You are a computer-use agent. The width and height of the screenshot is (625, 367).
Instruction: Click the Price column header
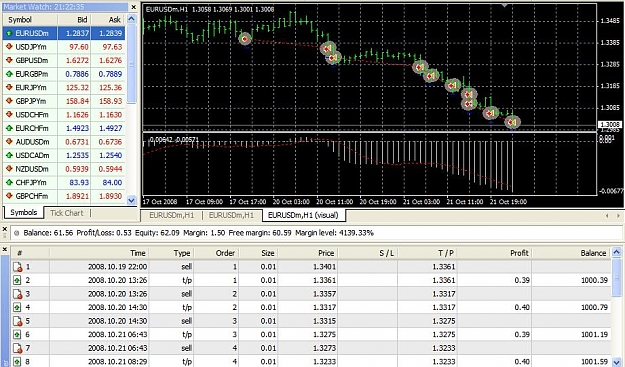point(307,253)
